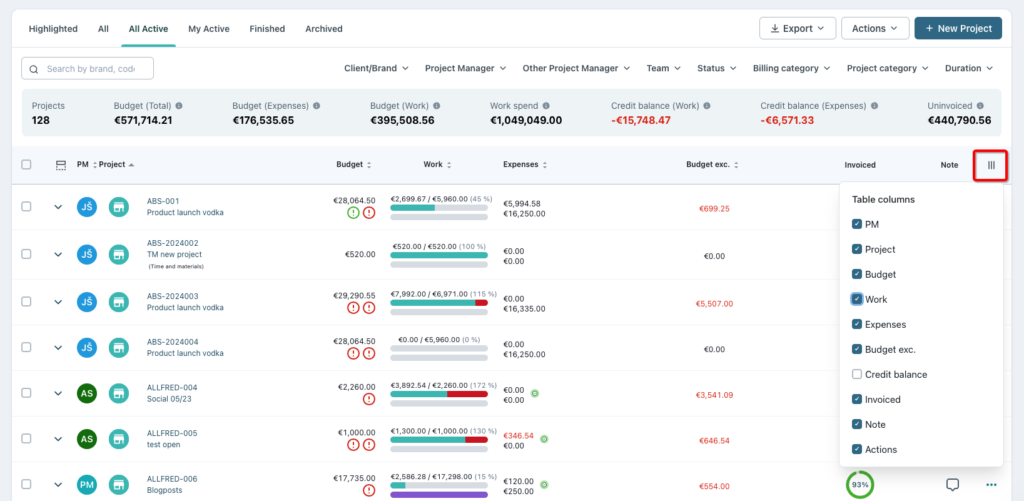
Task: Click the info icon next to Work spend
Action: click(546, 105)
